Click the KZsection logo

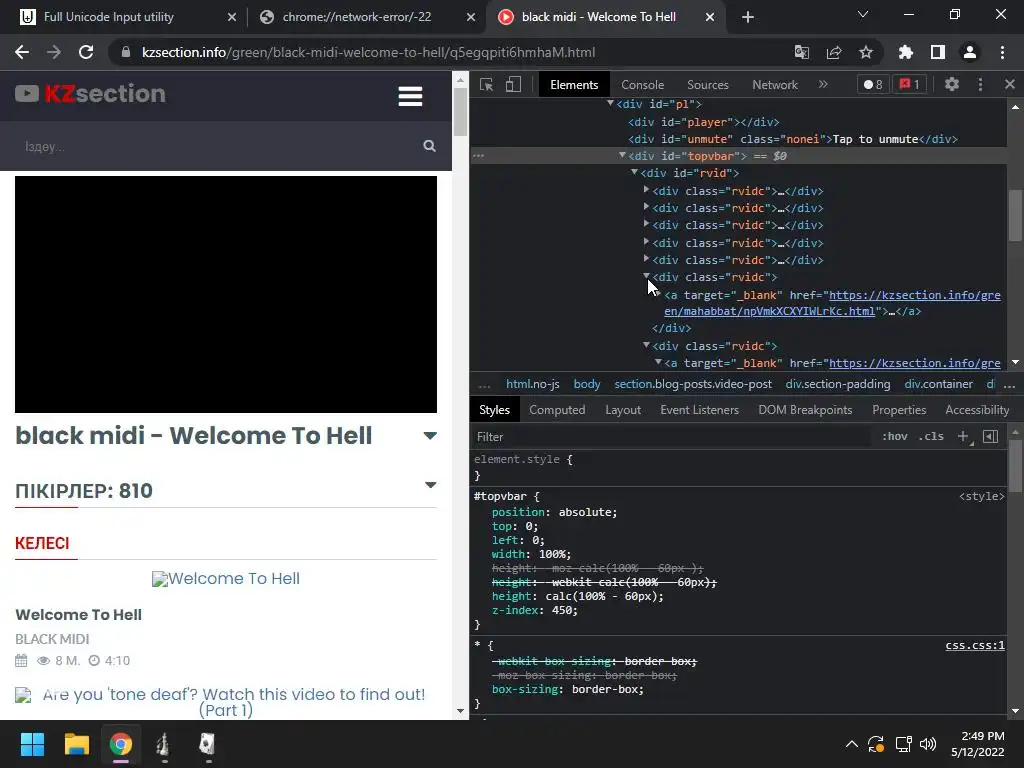[90, 93]
